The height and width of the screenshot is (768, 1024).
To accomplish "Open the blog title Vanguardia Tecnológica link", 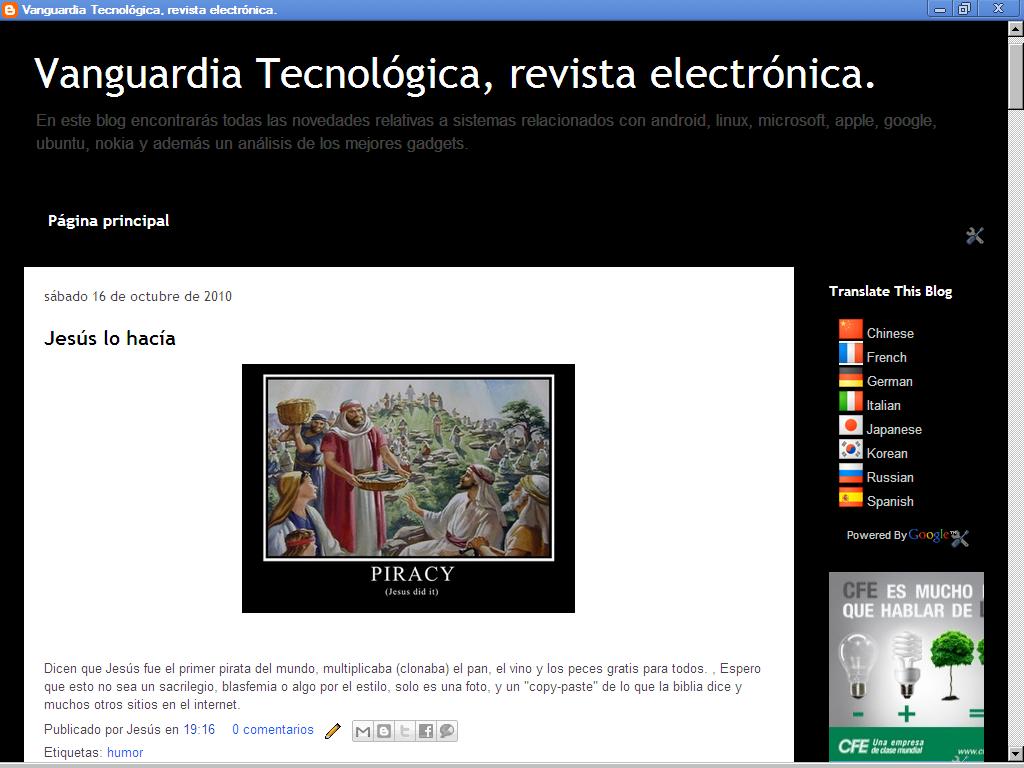I will click(x=455, y=72).
